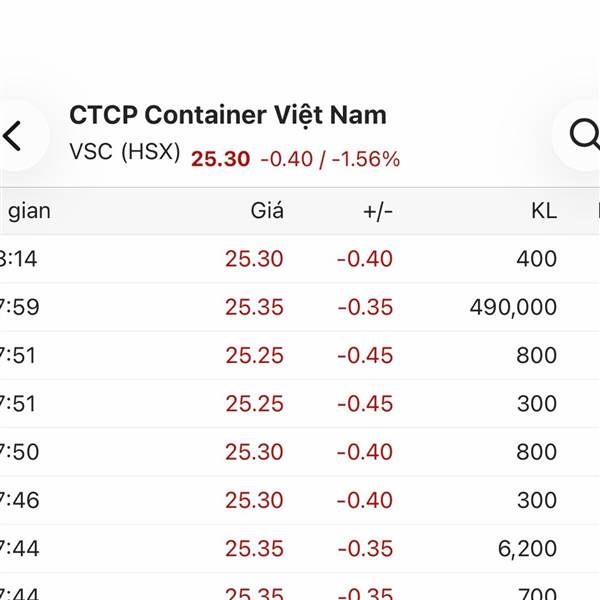Tap the back arrow icon
Screen dimensions: 600x600
pyautogui.click(x=13, y=136)
